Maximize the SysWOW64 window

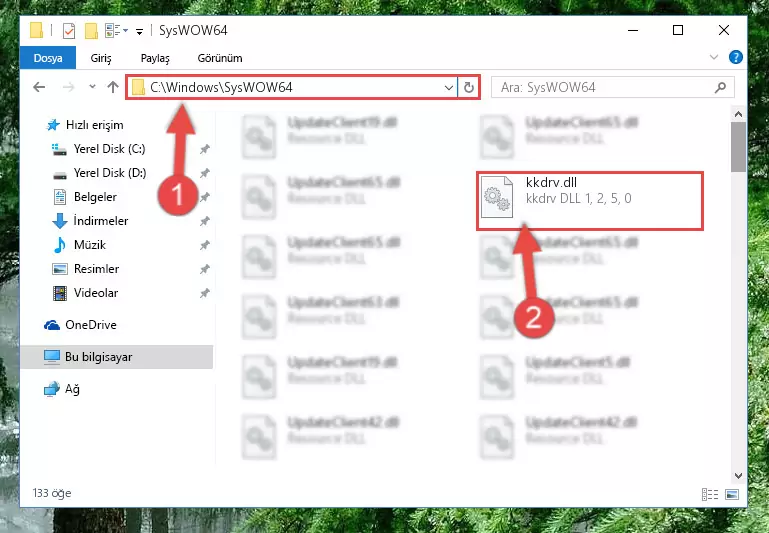click(x=678, y=30)
